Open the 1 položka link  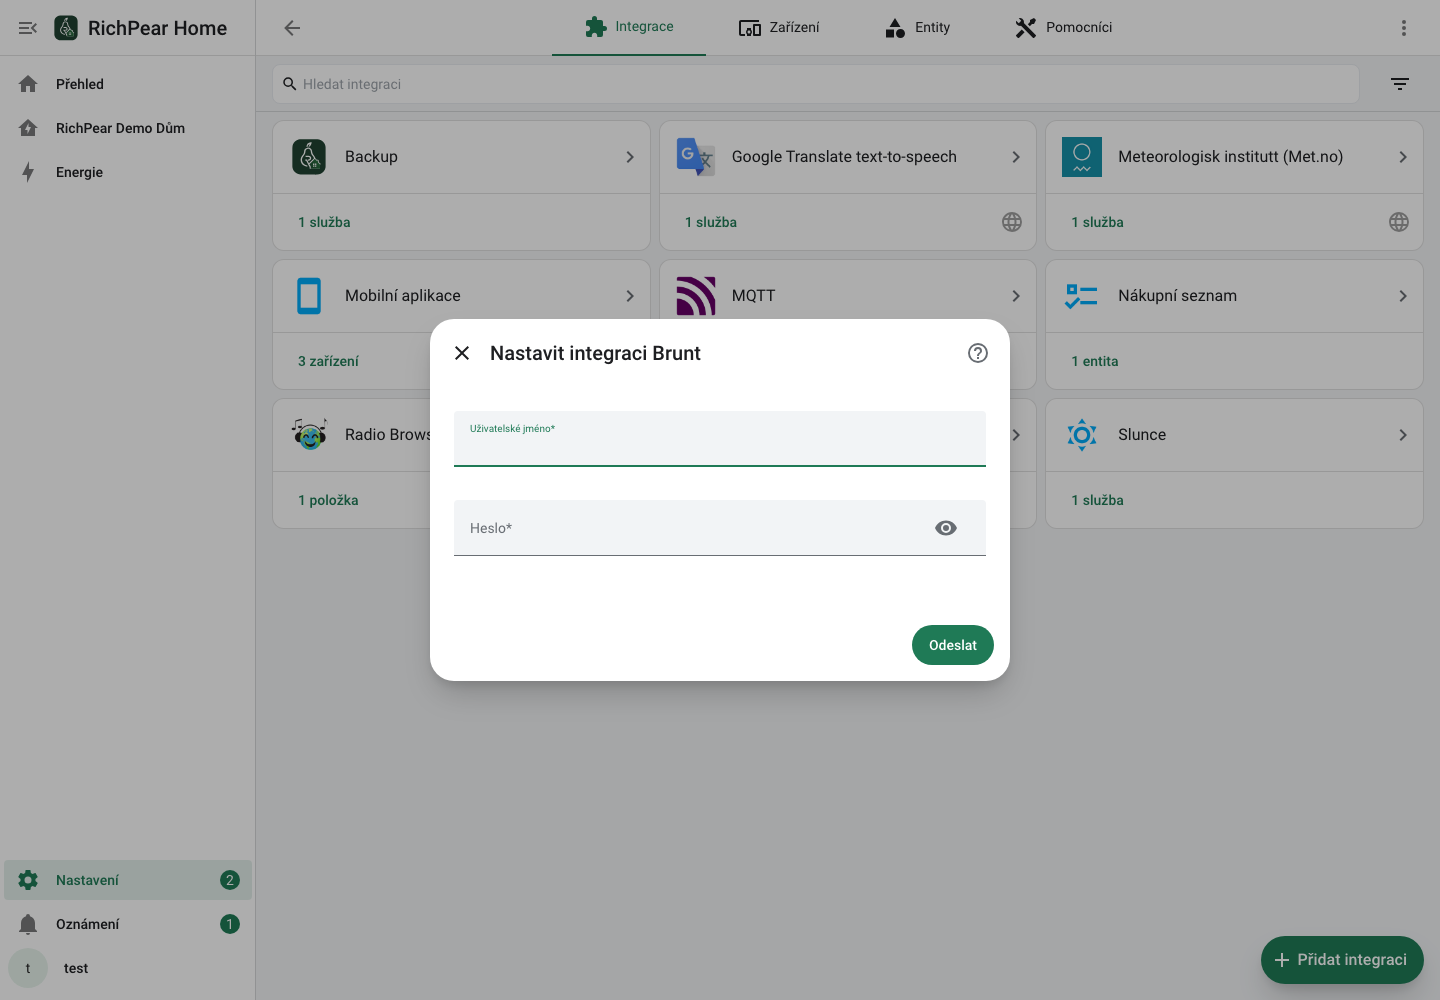coord(328,500)
